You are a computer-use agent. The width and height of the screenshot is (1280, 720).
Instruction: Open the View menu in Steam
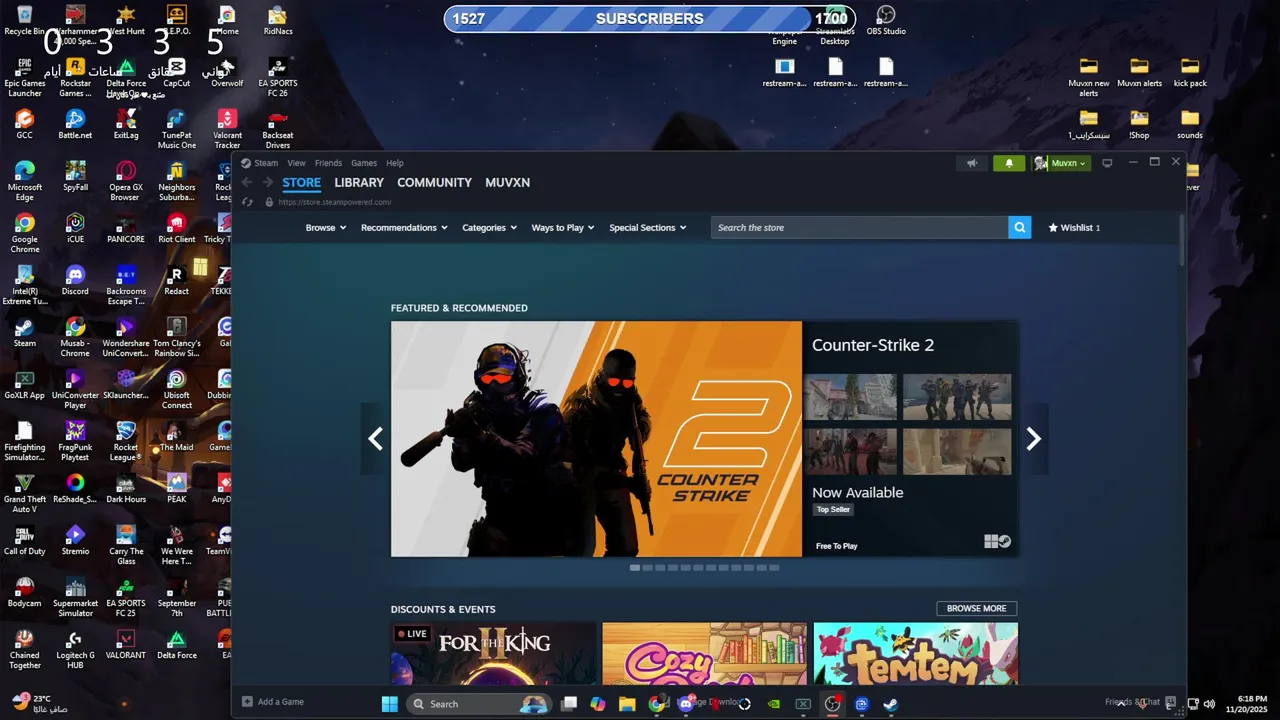296,163
